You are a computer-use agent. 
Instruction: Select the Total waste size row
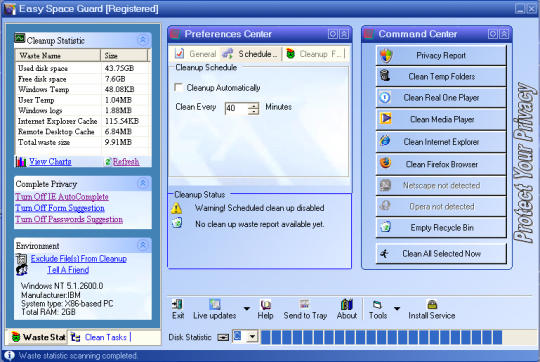(83, 142)
